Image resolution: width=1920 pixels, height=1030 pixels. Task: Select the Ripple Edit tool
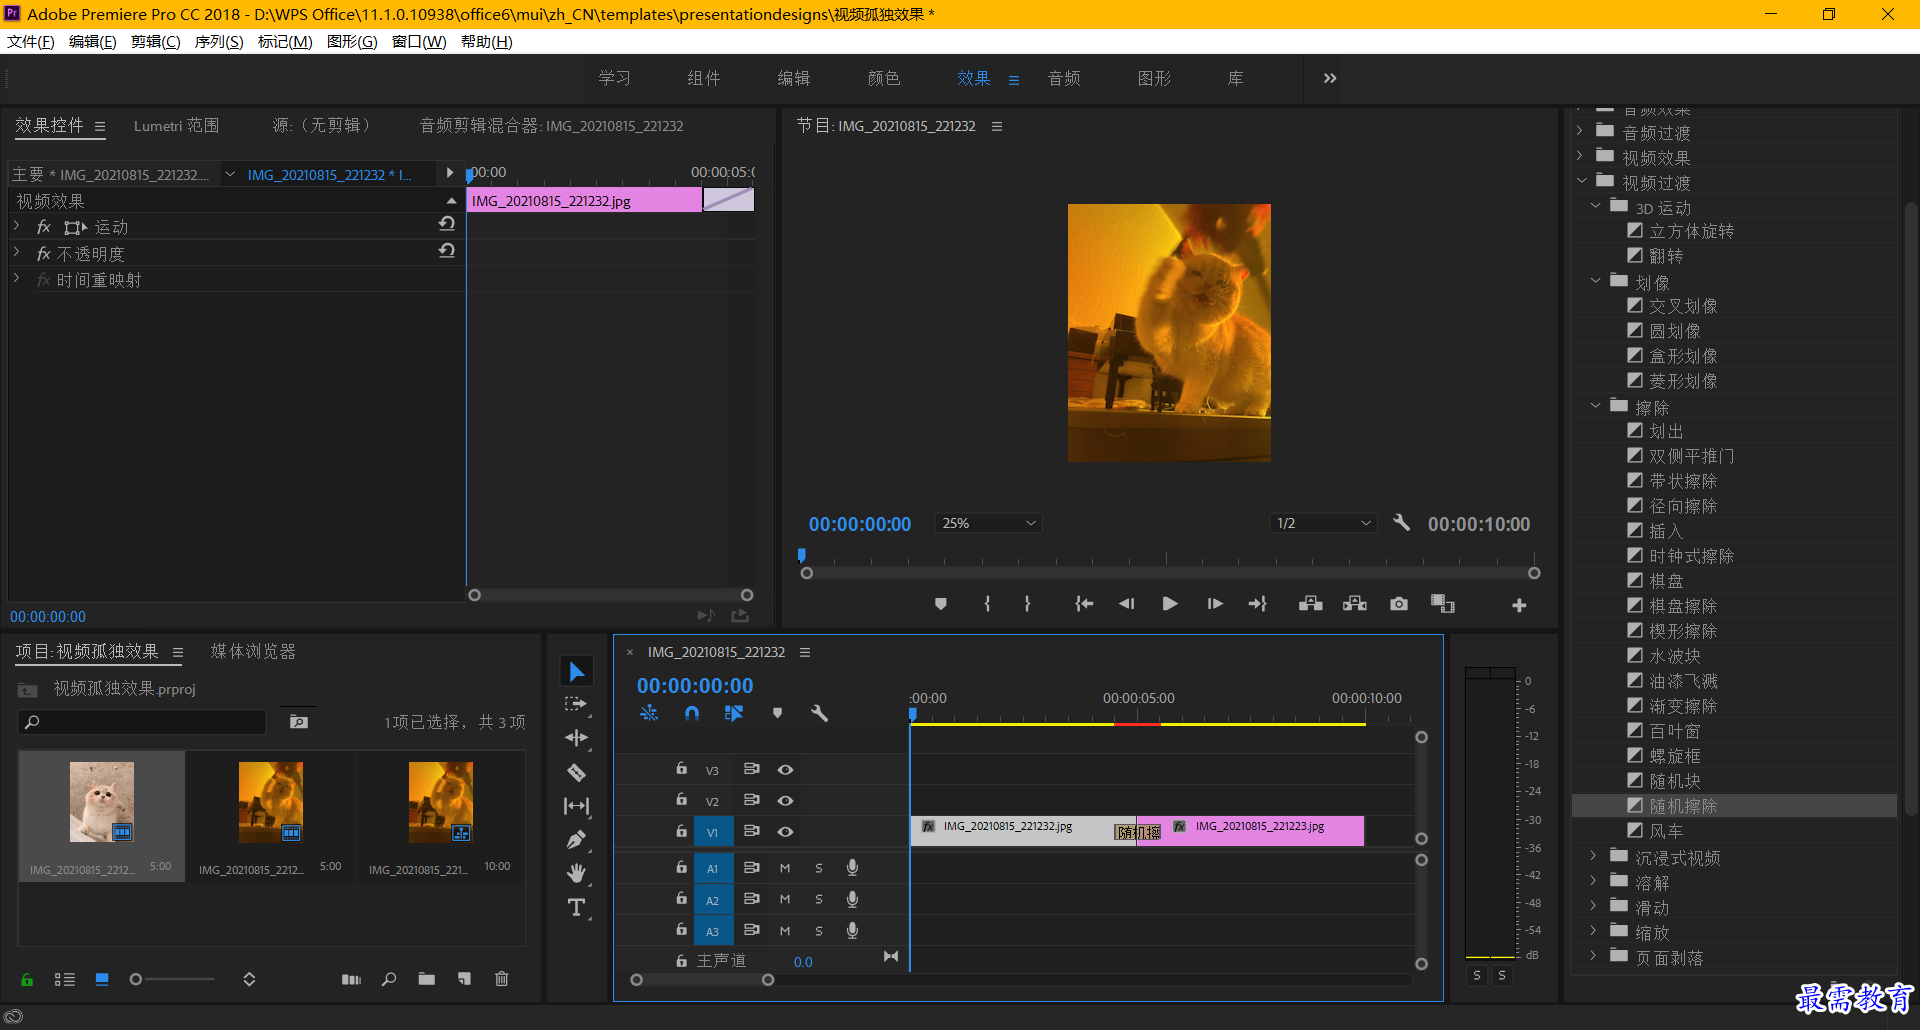[576, 738]
